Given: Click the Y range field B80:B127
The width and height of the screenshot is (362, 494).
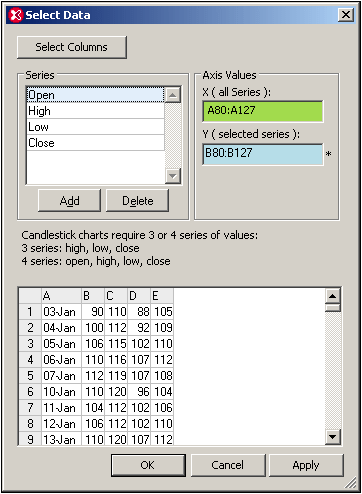Looking at the screenshot, I should click(263, 154).
